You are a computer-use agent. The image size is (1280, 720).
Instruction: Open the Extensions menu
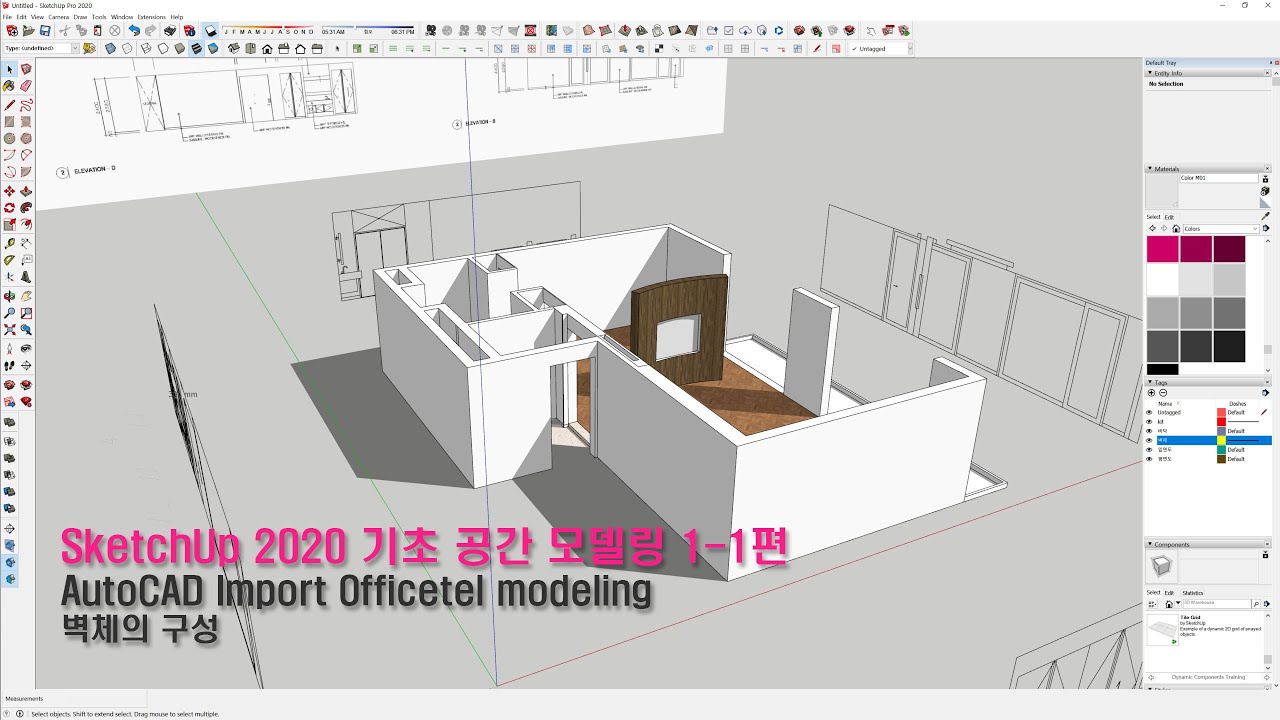pyautogui.click(x=152, y=17)
